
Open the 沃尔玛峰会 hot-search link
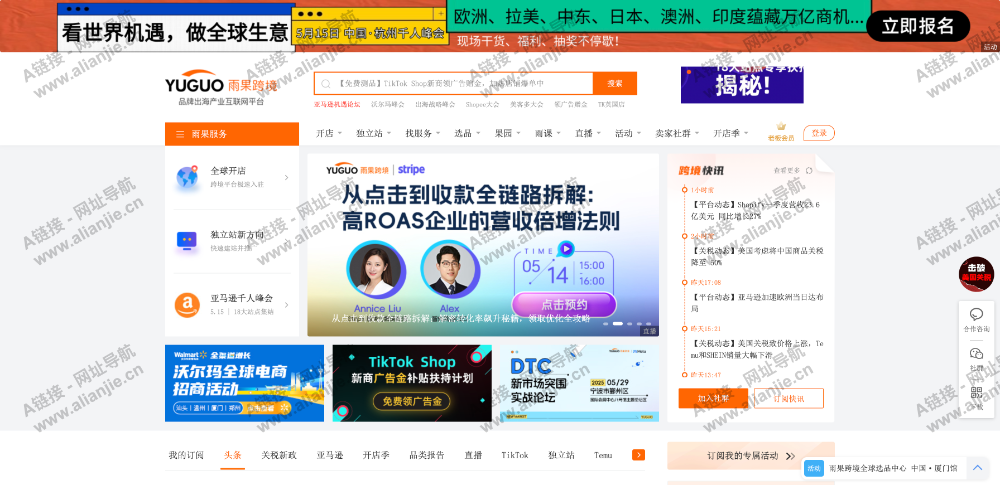point(388,104)
